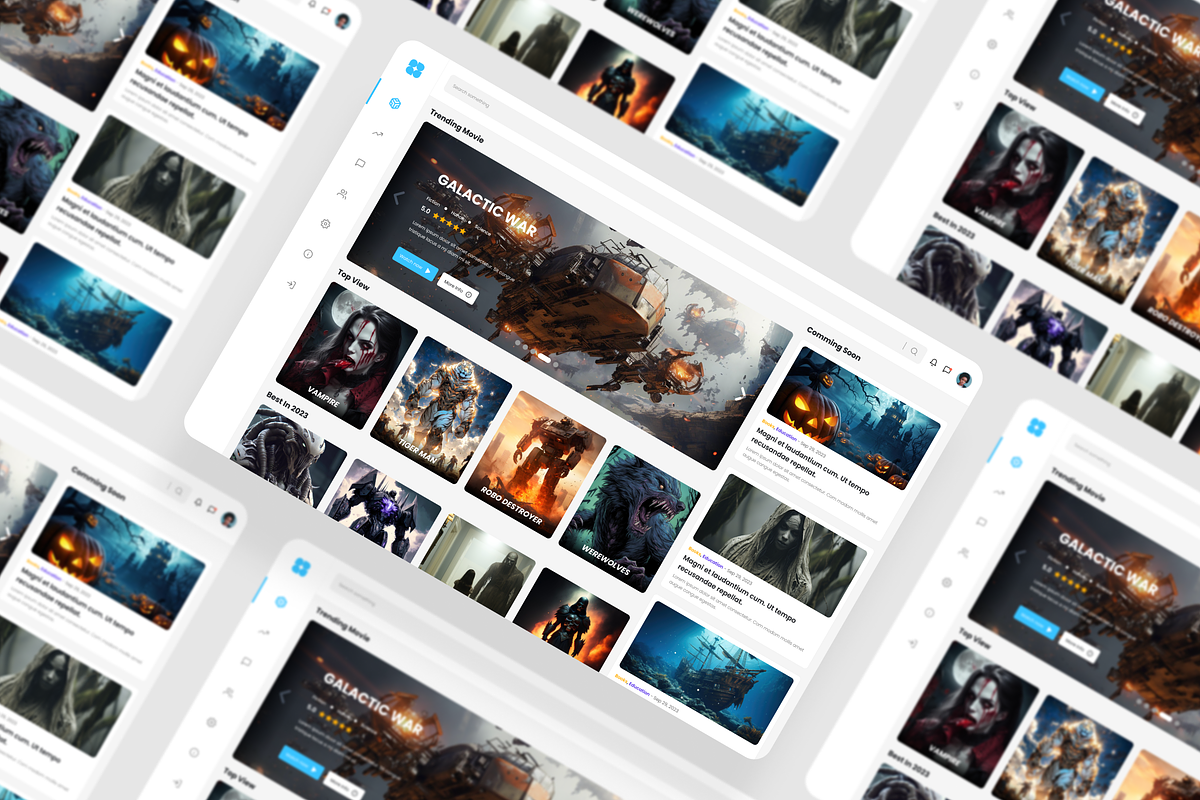Viewport: 1200px width, 800px height.
Task: Open the trending line-chart icon in center sidebar
Action: [378, 133]
